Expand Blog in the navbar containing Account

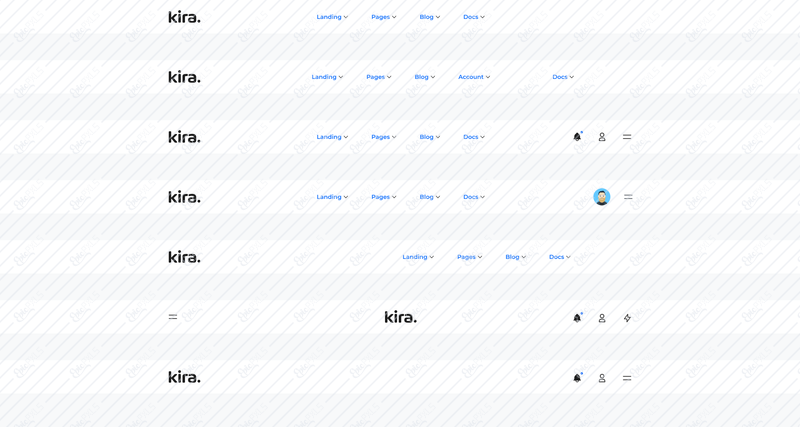[x=424, y=77]
